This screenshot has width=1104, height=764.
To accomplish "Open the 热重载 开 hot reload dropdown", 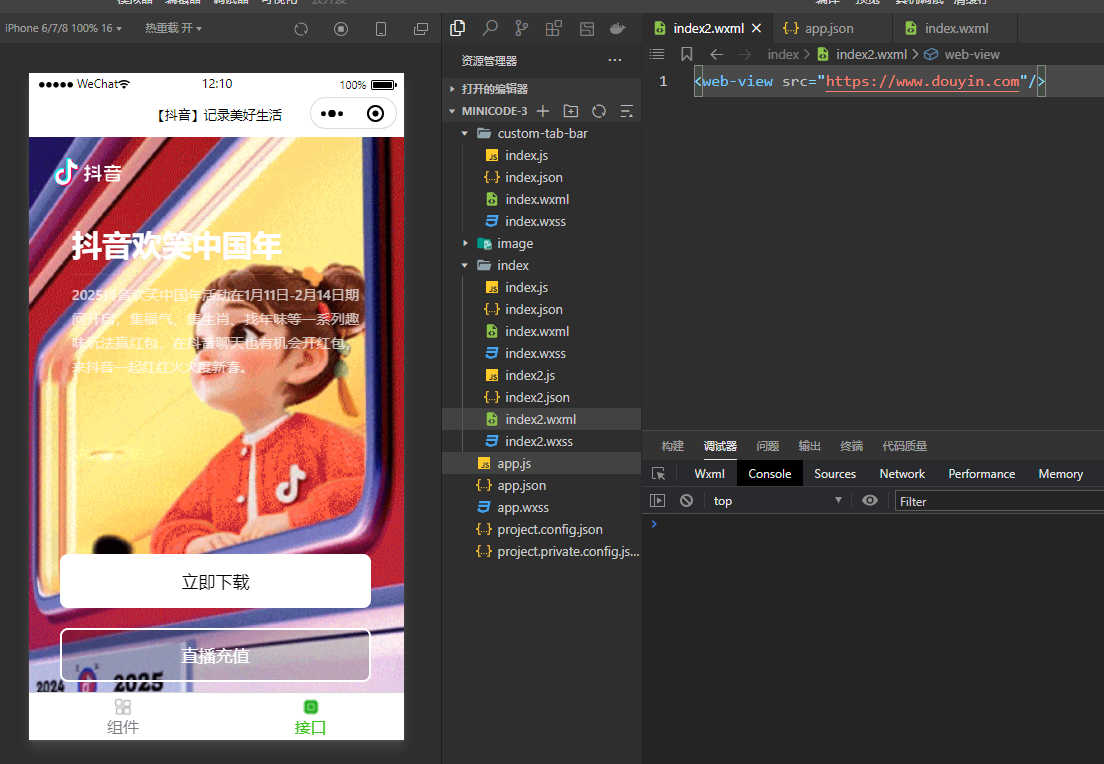I will pos(173,28).
